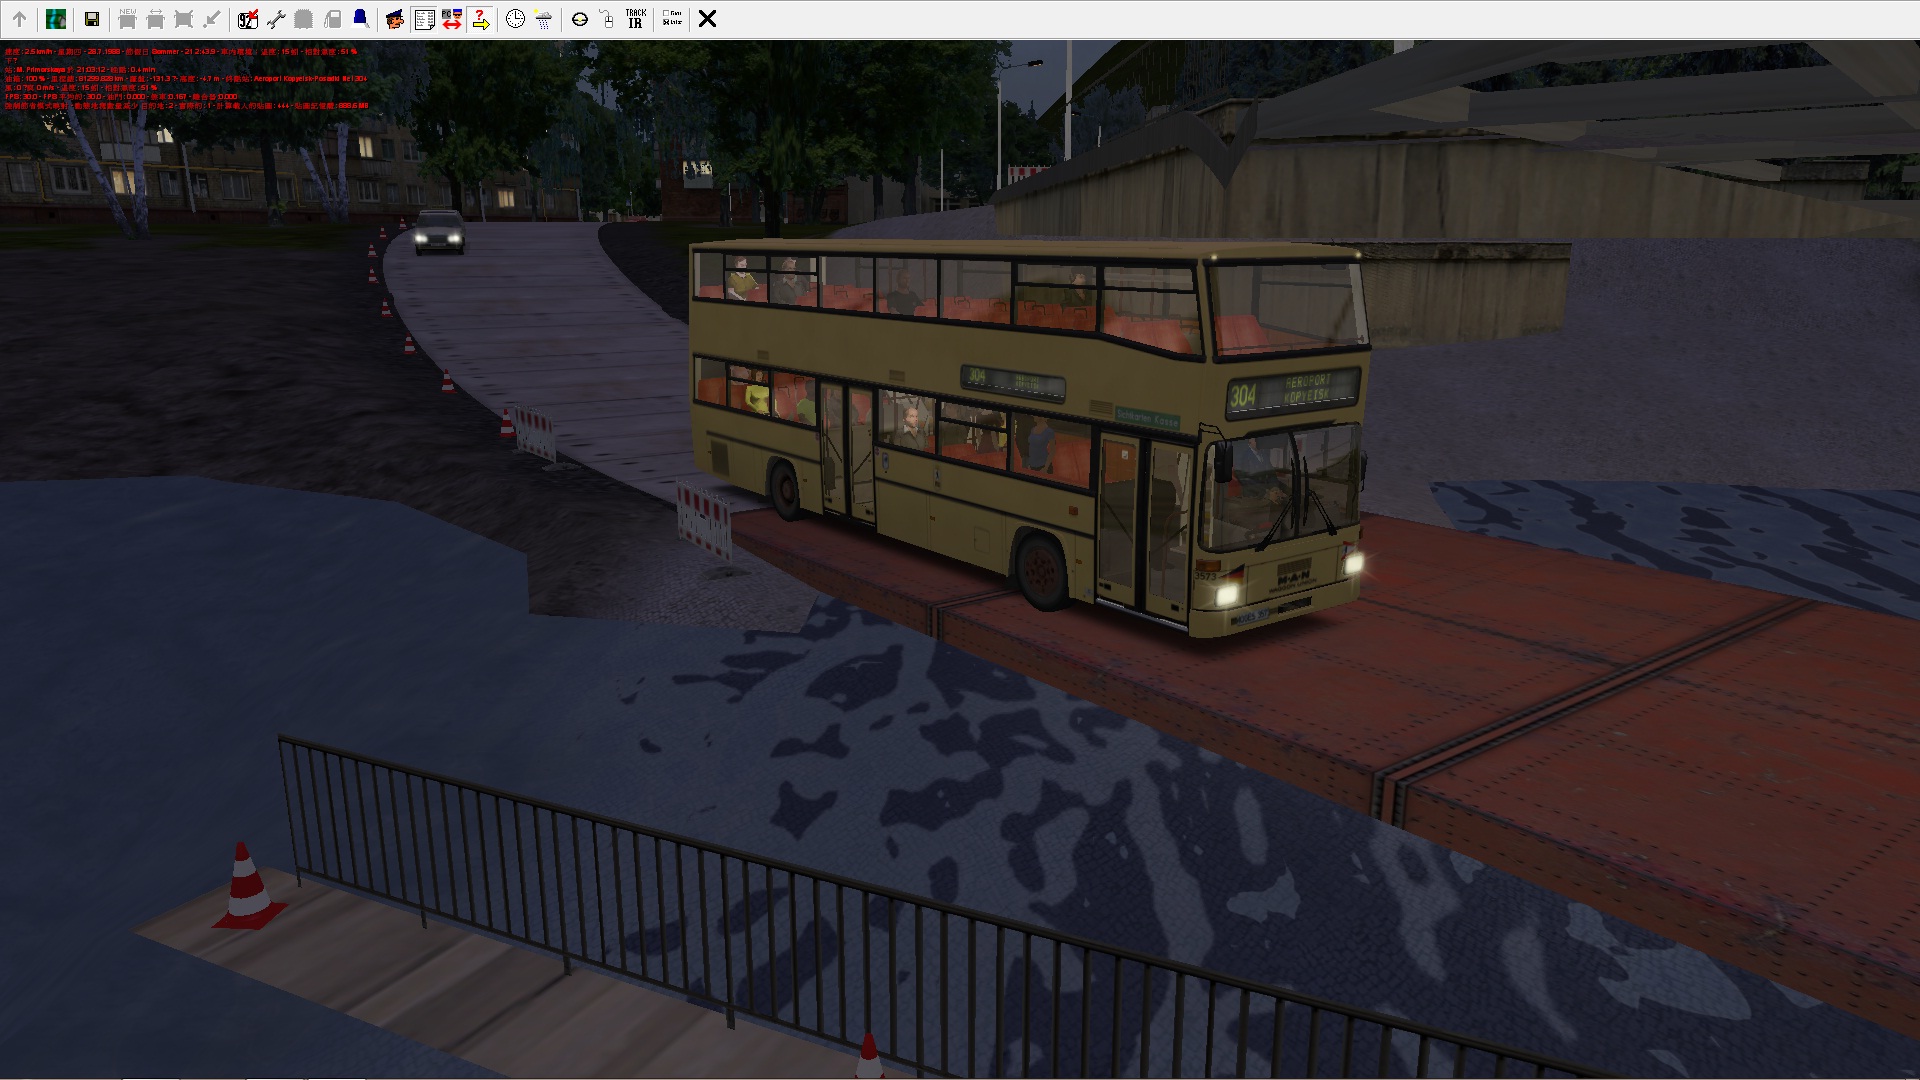This screenshot has height=1080, width=1920.
Task: Uncheck the lower small checkbox in toolbar
Action: tap(665, 22)
